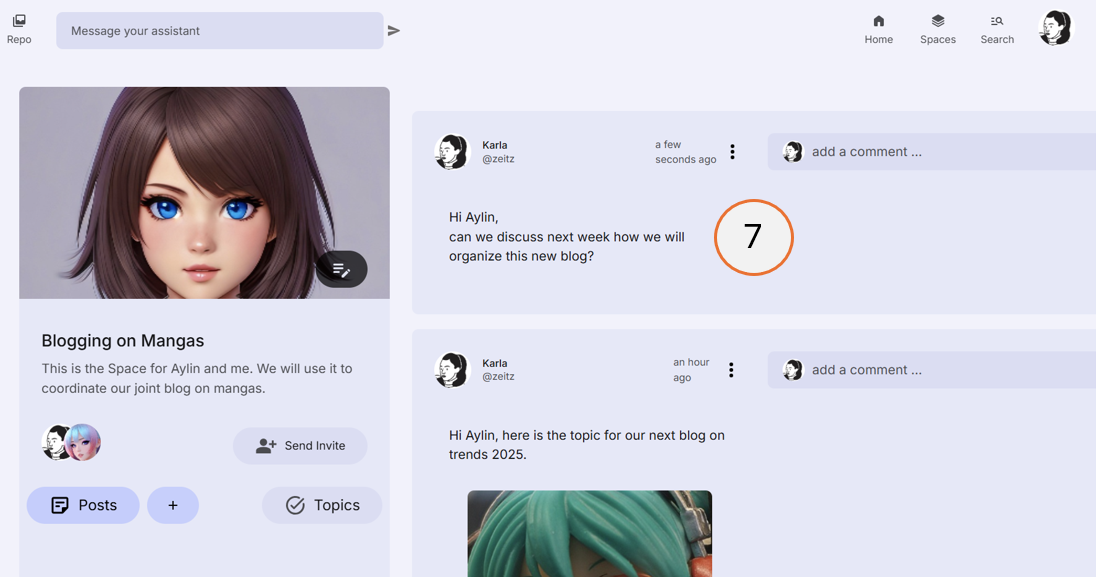Send the message using the paper plane icon

point(393,30)
